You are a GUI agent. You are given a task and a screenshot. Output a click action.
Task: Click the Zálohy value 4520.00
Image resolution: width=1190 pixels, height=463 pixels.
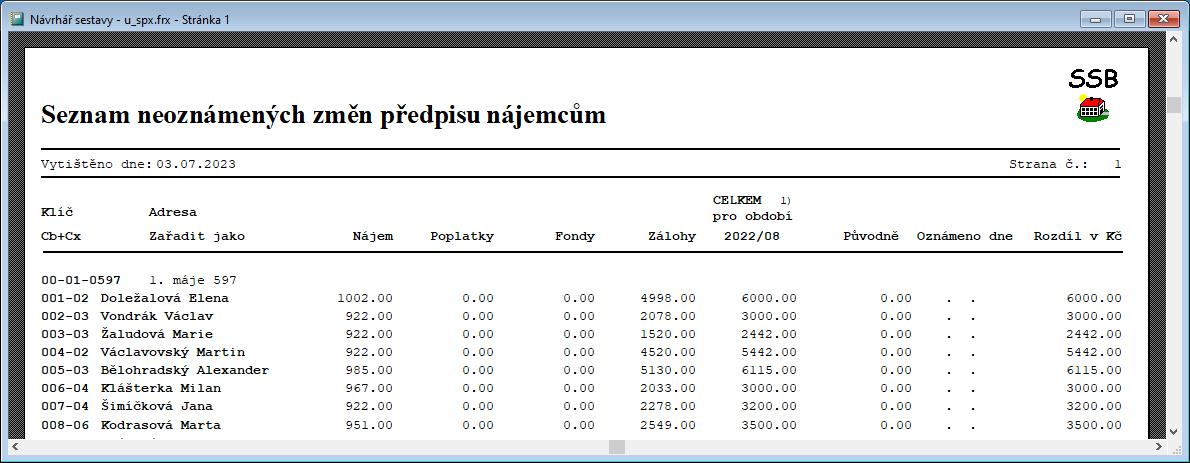click(668, 352)
